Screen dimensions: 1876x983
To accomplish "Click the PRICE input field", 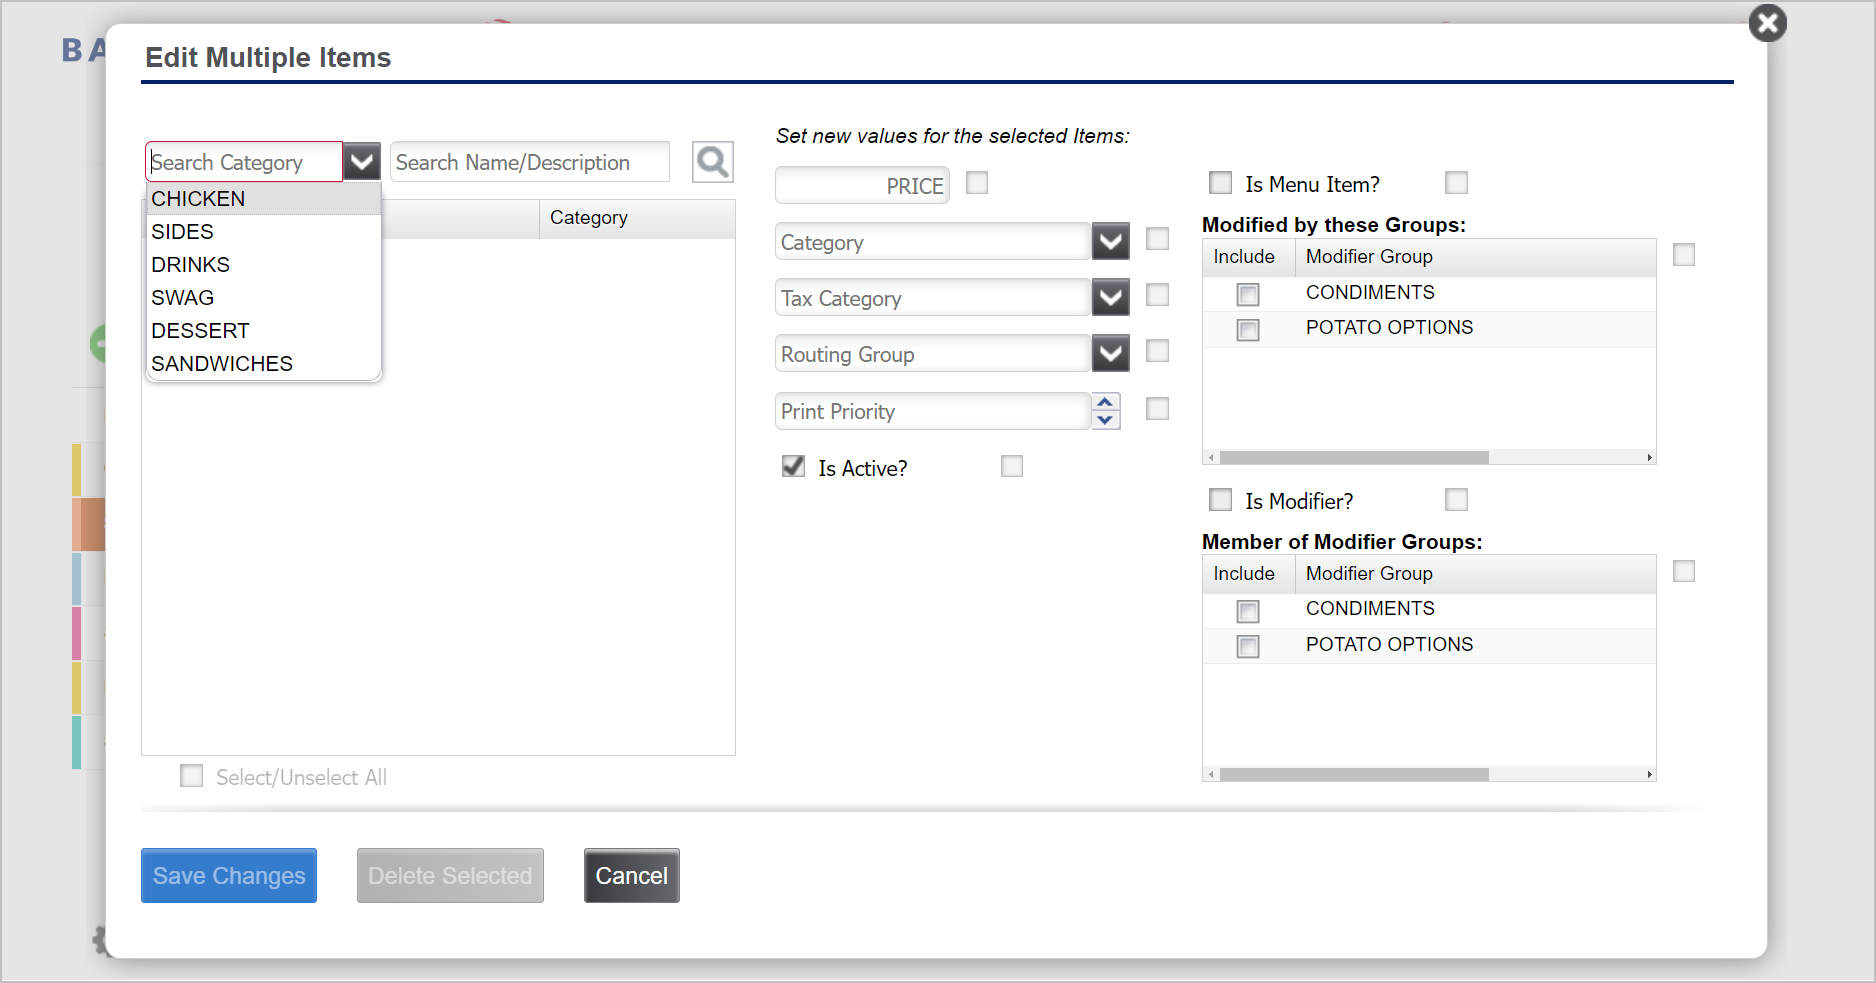I will coord(862,186).
